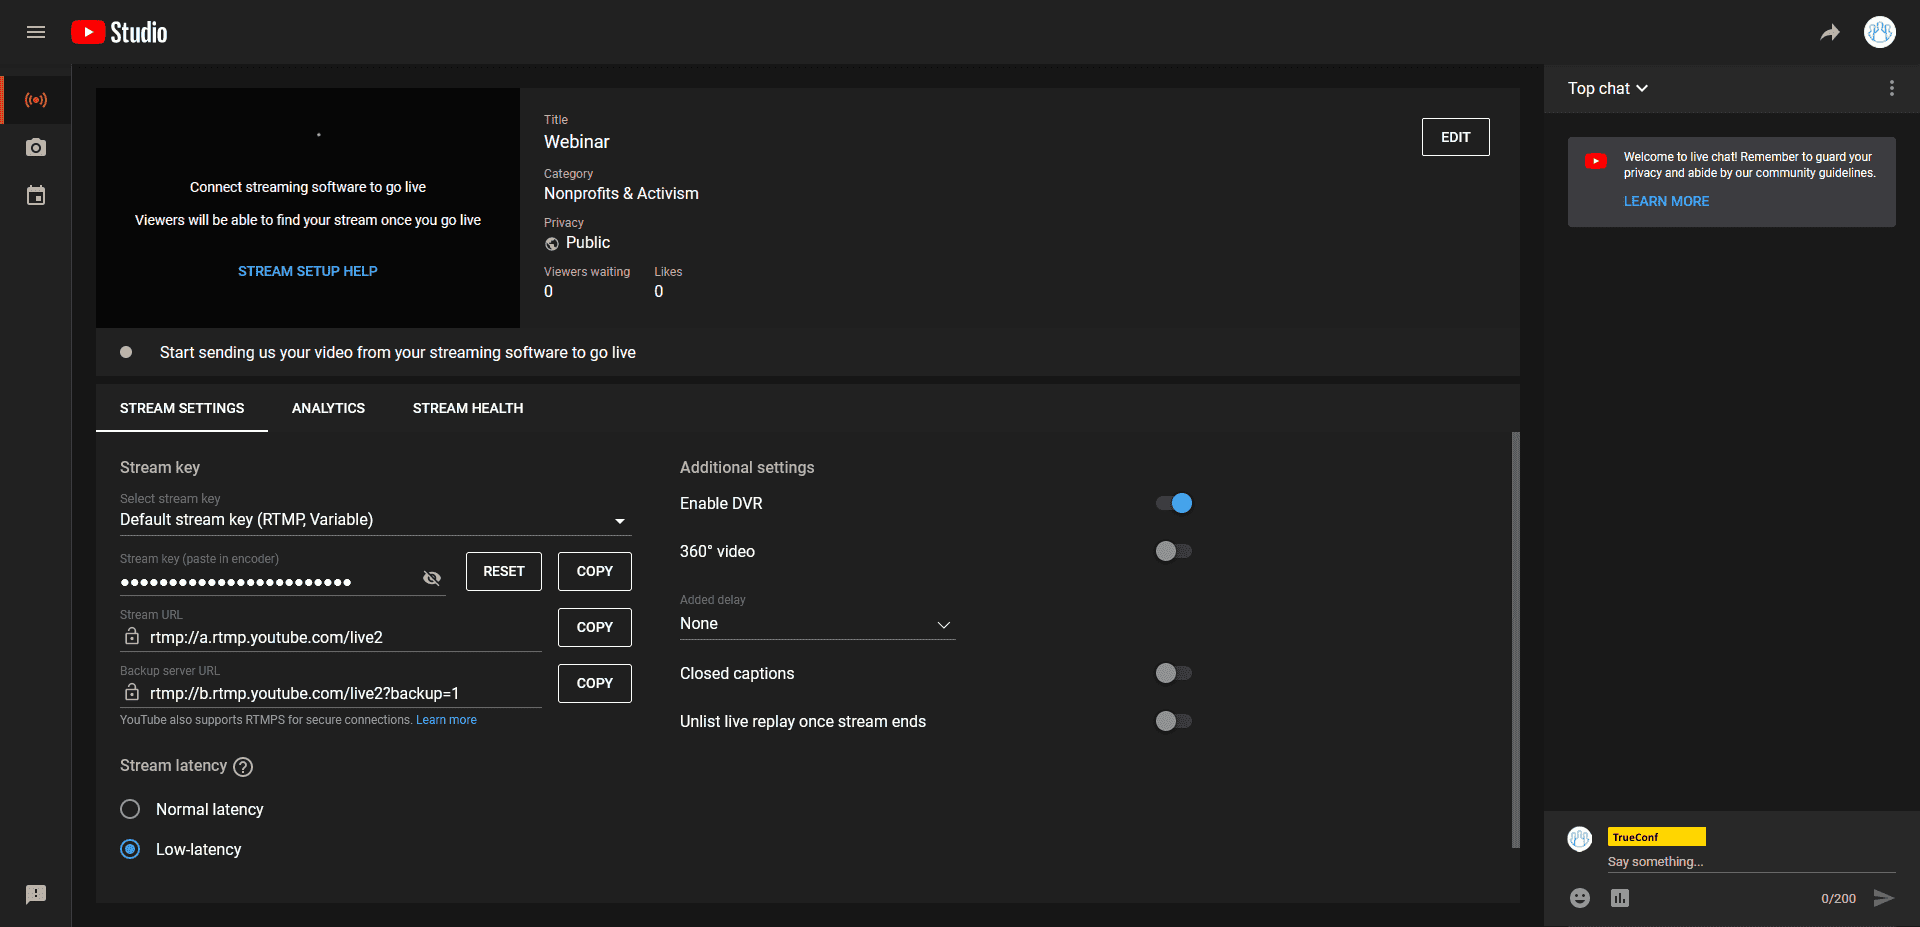Open the Select stream key dropdown

pos(375,520)
